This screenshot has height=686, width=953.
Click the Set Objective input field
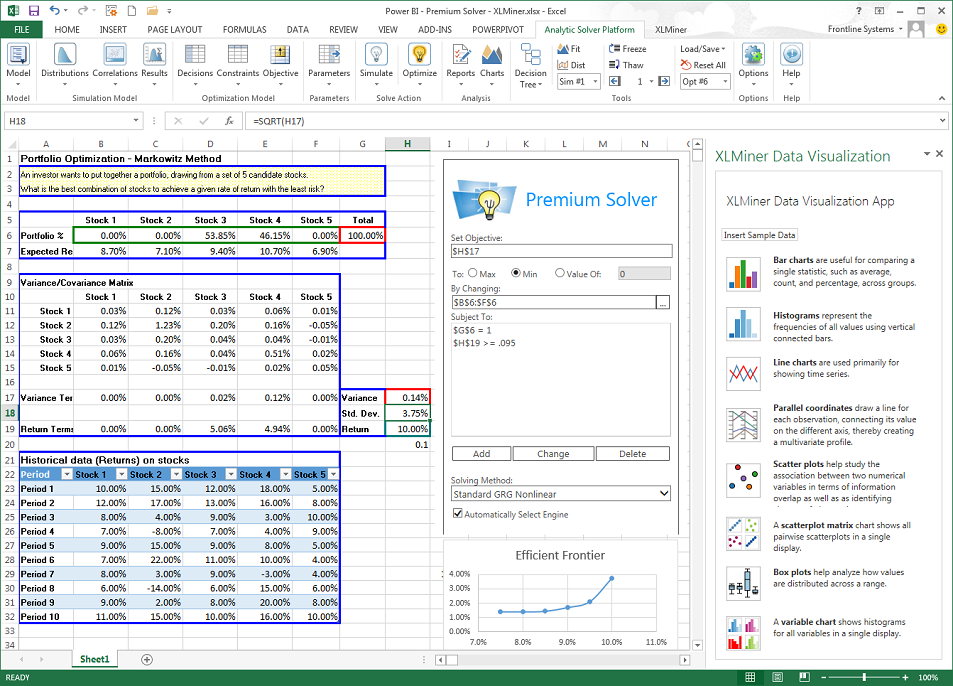coord(562,252)
